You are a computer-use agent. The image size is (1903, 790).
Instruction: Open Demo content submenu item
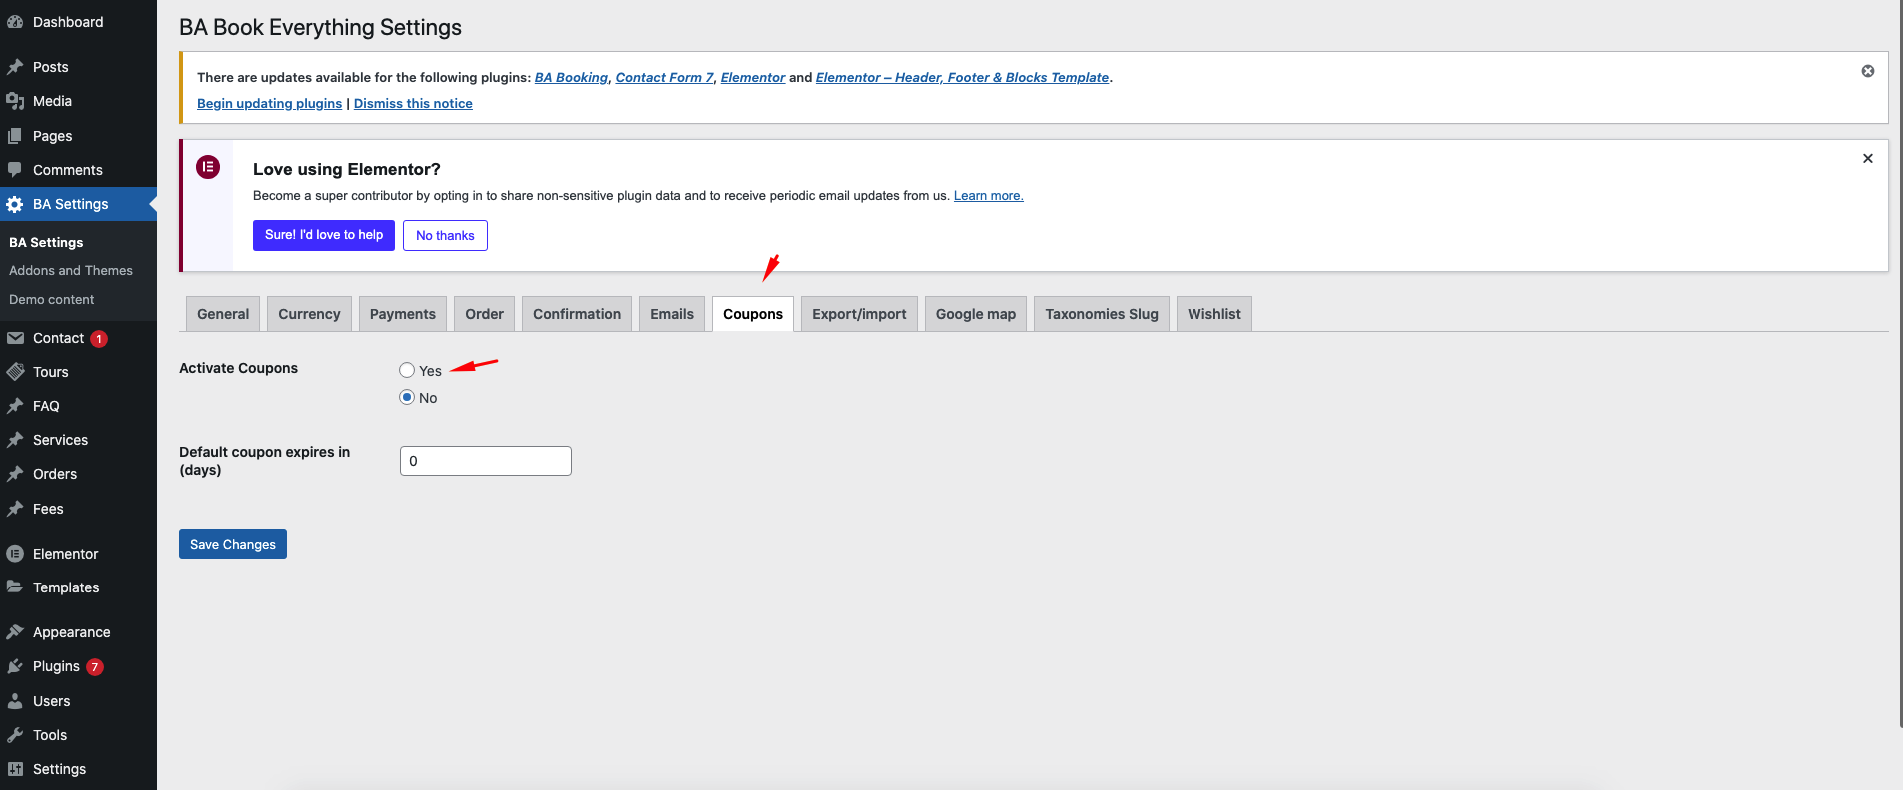click(52, 299)
